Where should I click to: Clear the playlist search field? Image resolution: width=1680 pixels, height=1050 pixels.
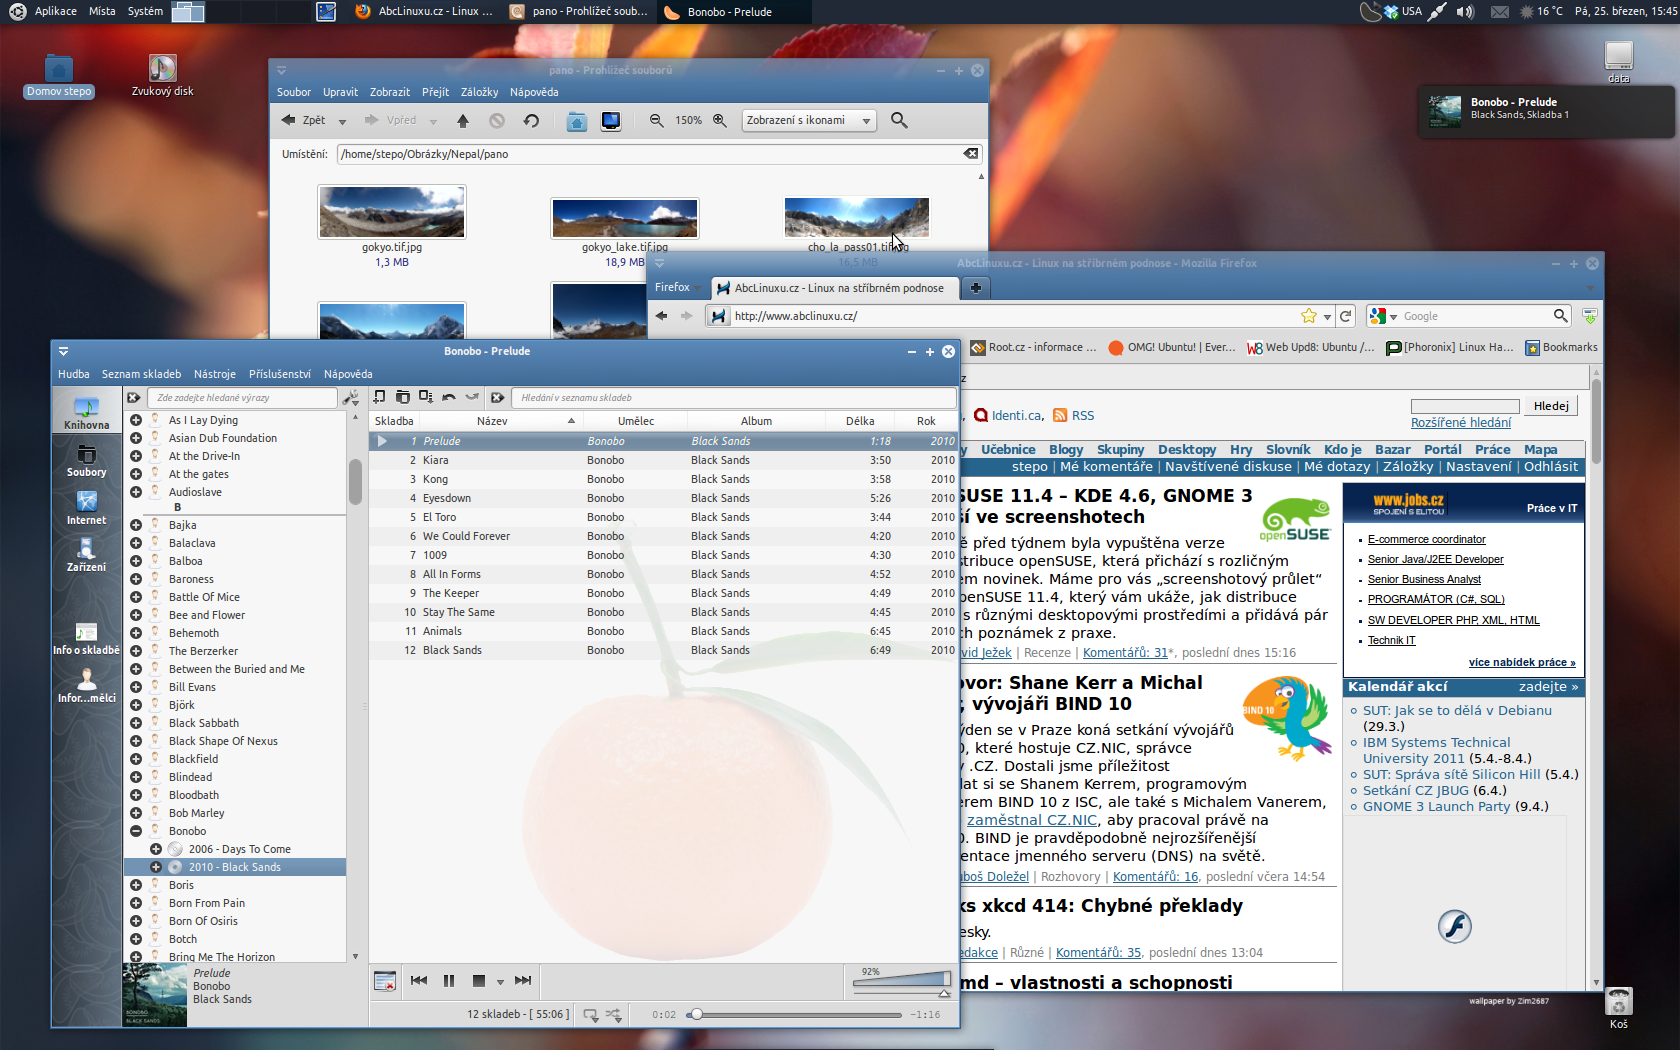(x=497, y=397)
